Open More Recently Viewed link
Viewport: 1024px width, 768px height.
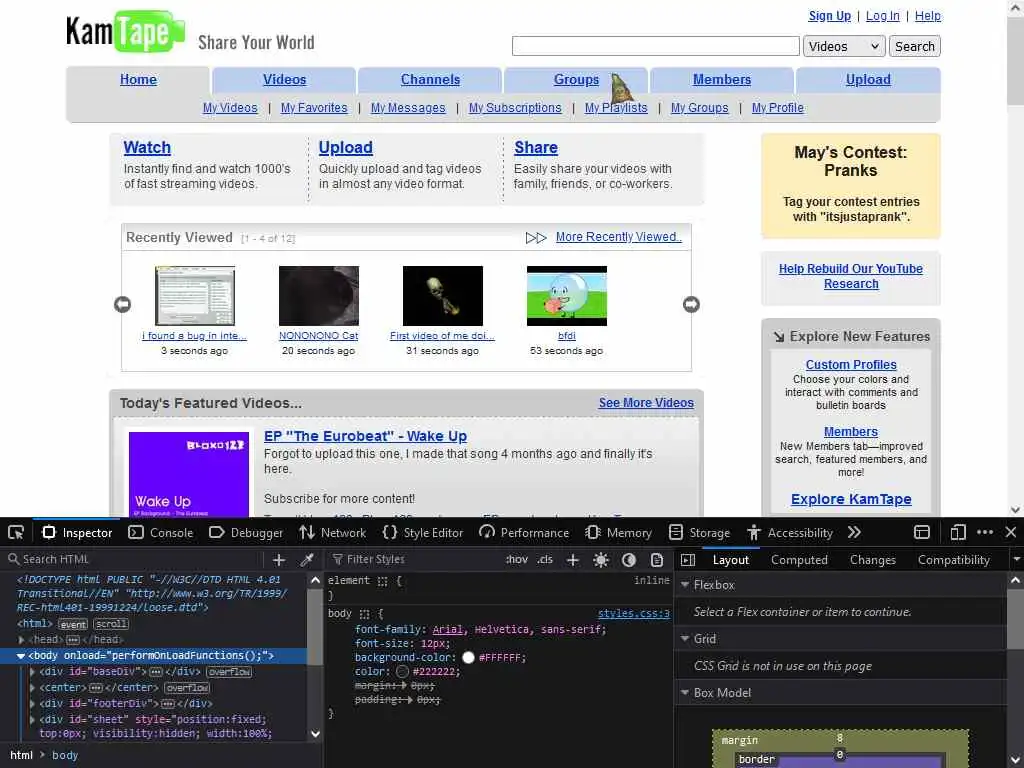pos(618,237)
